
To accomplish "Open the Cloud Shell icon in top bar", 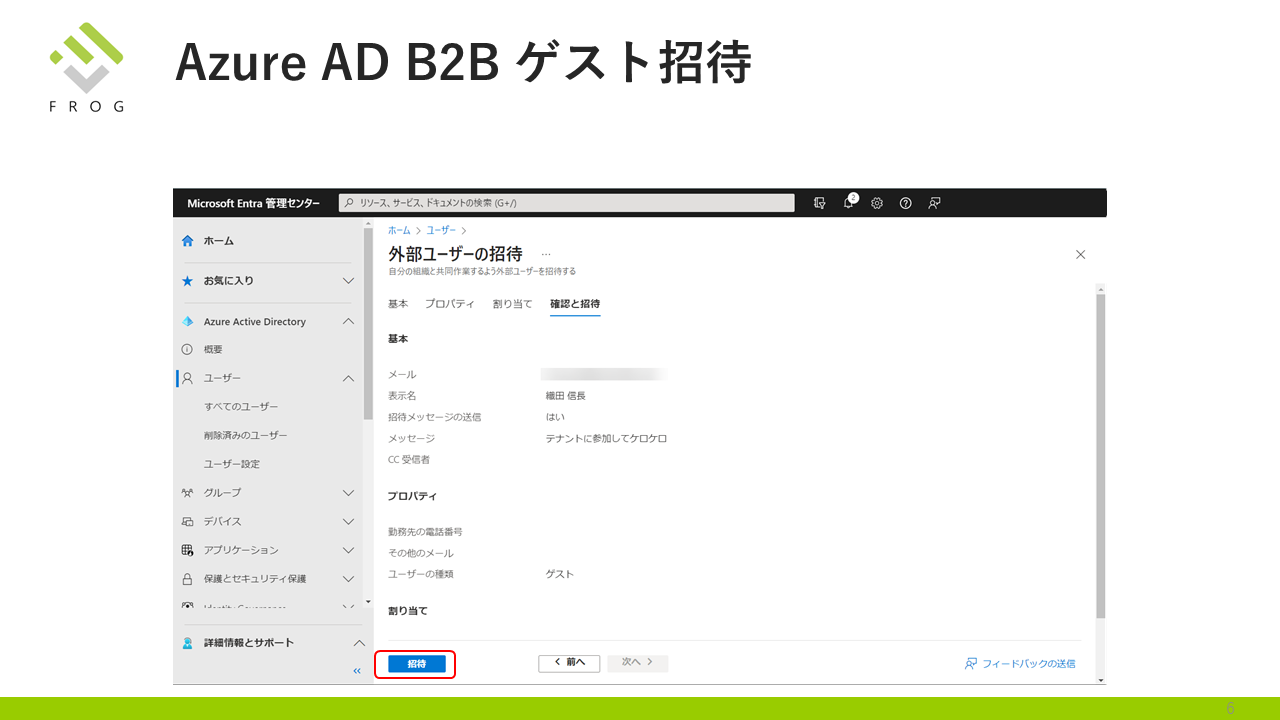I will pyautogui.click(x=820, y=203).
